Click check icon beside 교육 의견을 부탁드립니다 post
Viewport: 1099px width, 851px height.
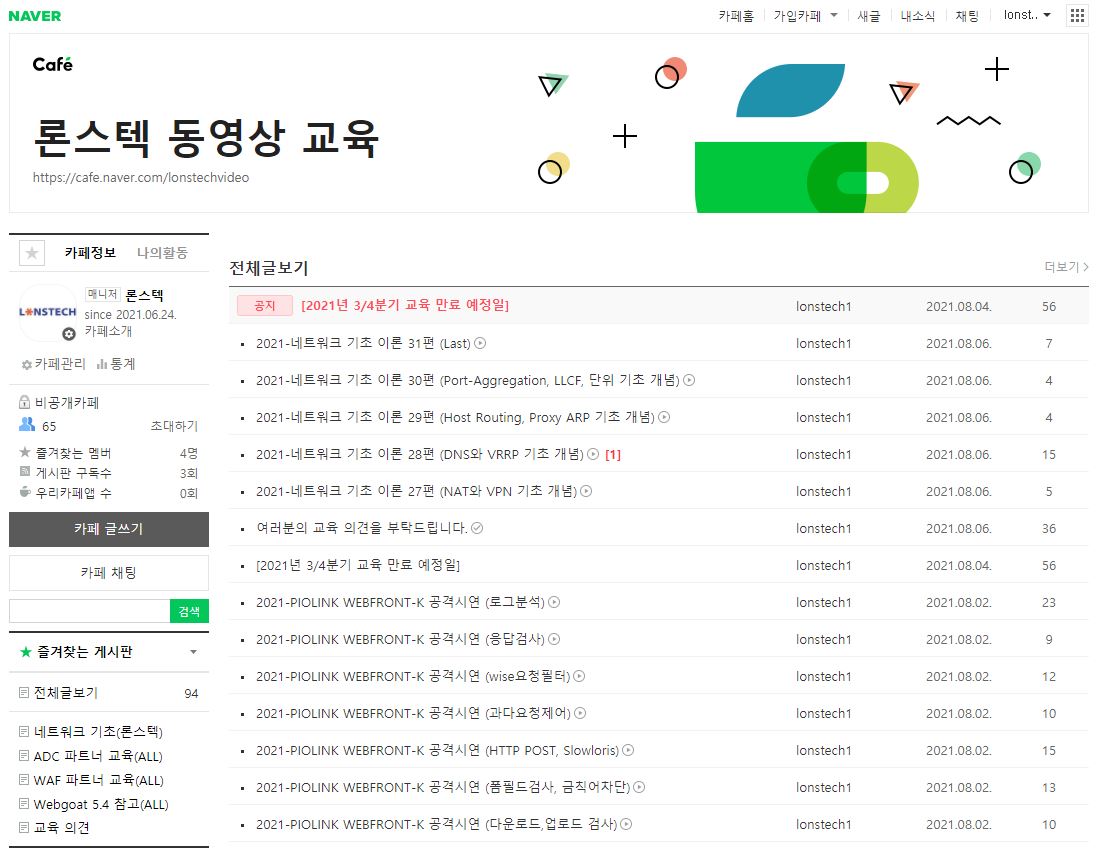click(x=477, y=528)
